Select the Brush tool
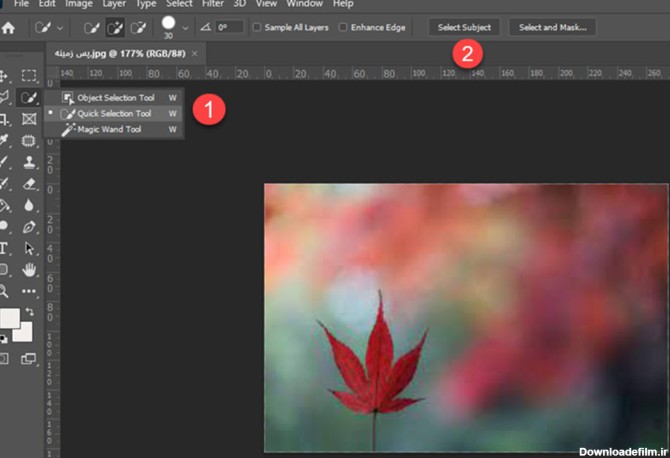Image resolution: width=670 pixels, height=458 pixels. tap(4, 162)
